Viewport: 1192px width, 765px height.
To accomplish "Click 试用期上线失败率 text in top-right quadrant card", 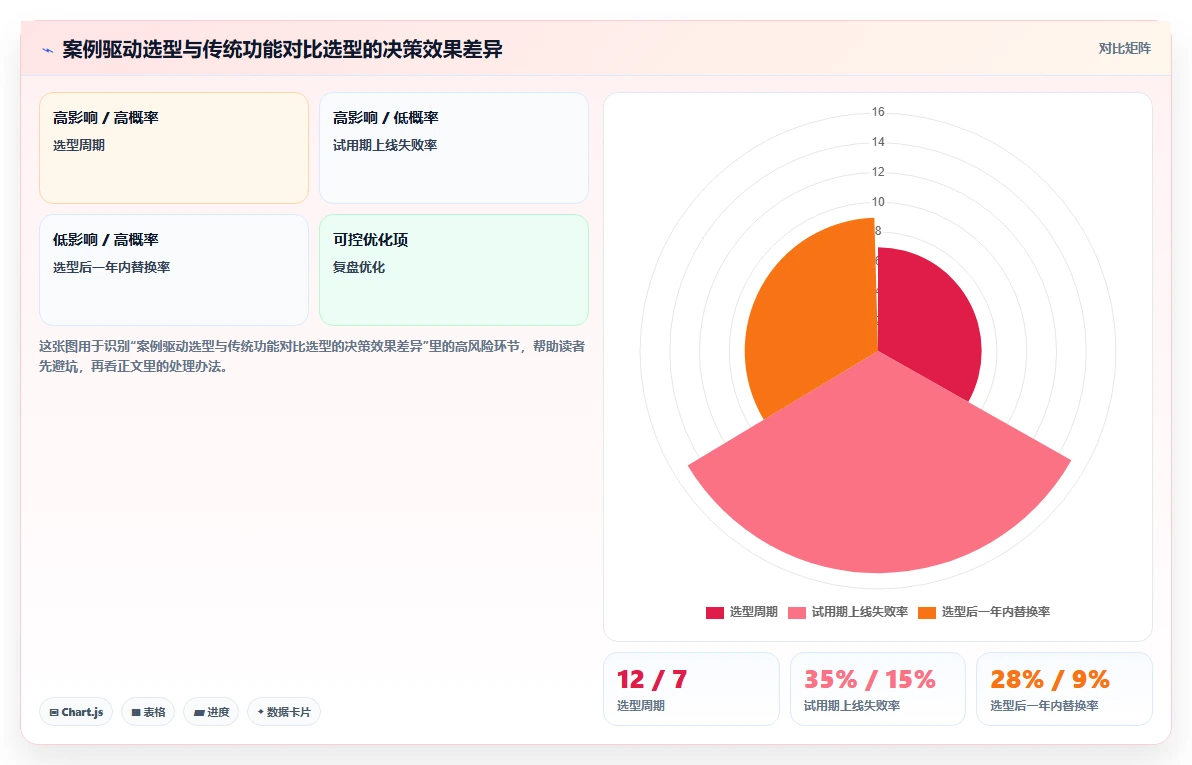I will pyautogui.click(x=385, y=145).
